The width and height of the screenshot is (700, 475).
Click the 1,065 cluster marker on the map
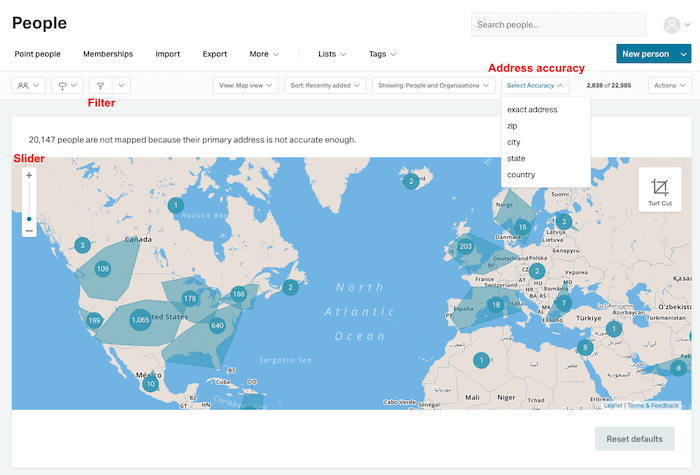point(140,320)
